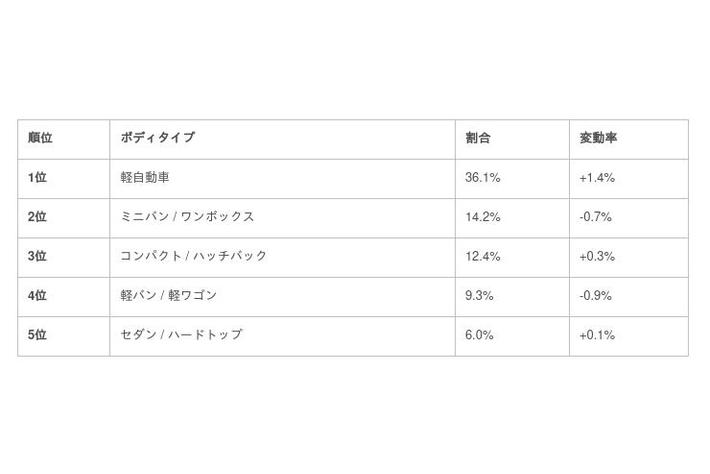Select the 1位 rank cell
Viewport: 710px width, 474px height.
[x=38, y=178]
